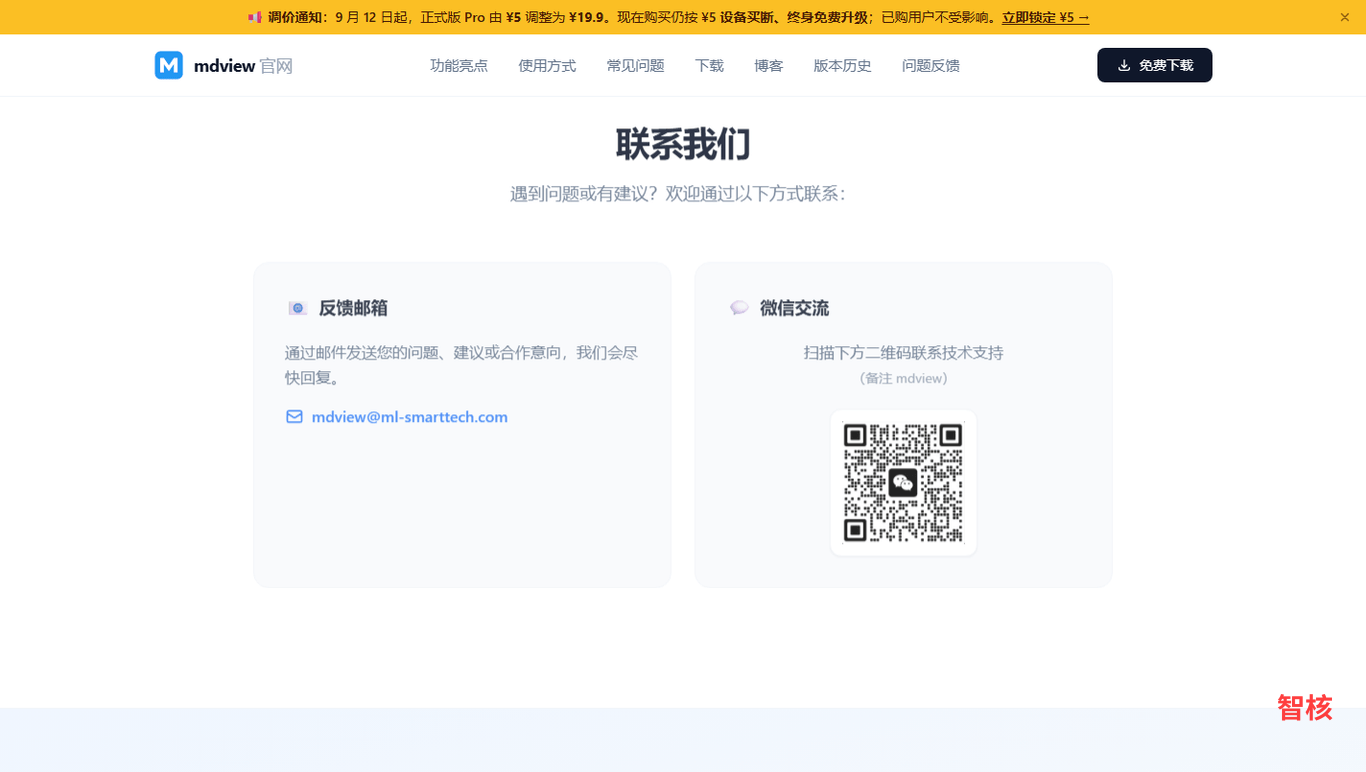Select 下载 in the top navigation

(709, 66)
